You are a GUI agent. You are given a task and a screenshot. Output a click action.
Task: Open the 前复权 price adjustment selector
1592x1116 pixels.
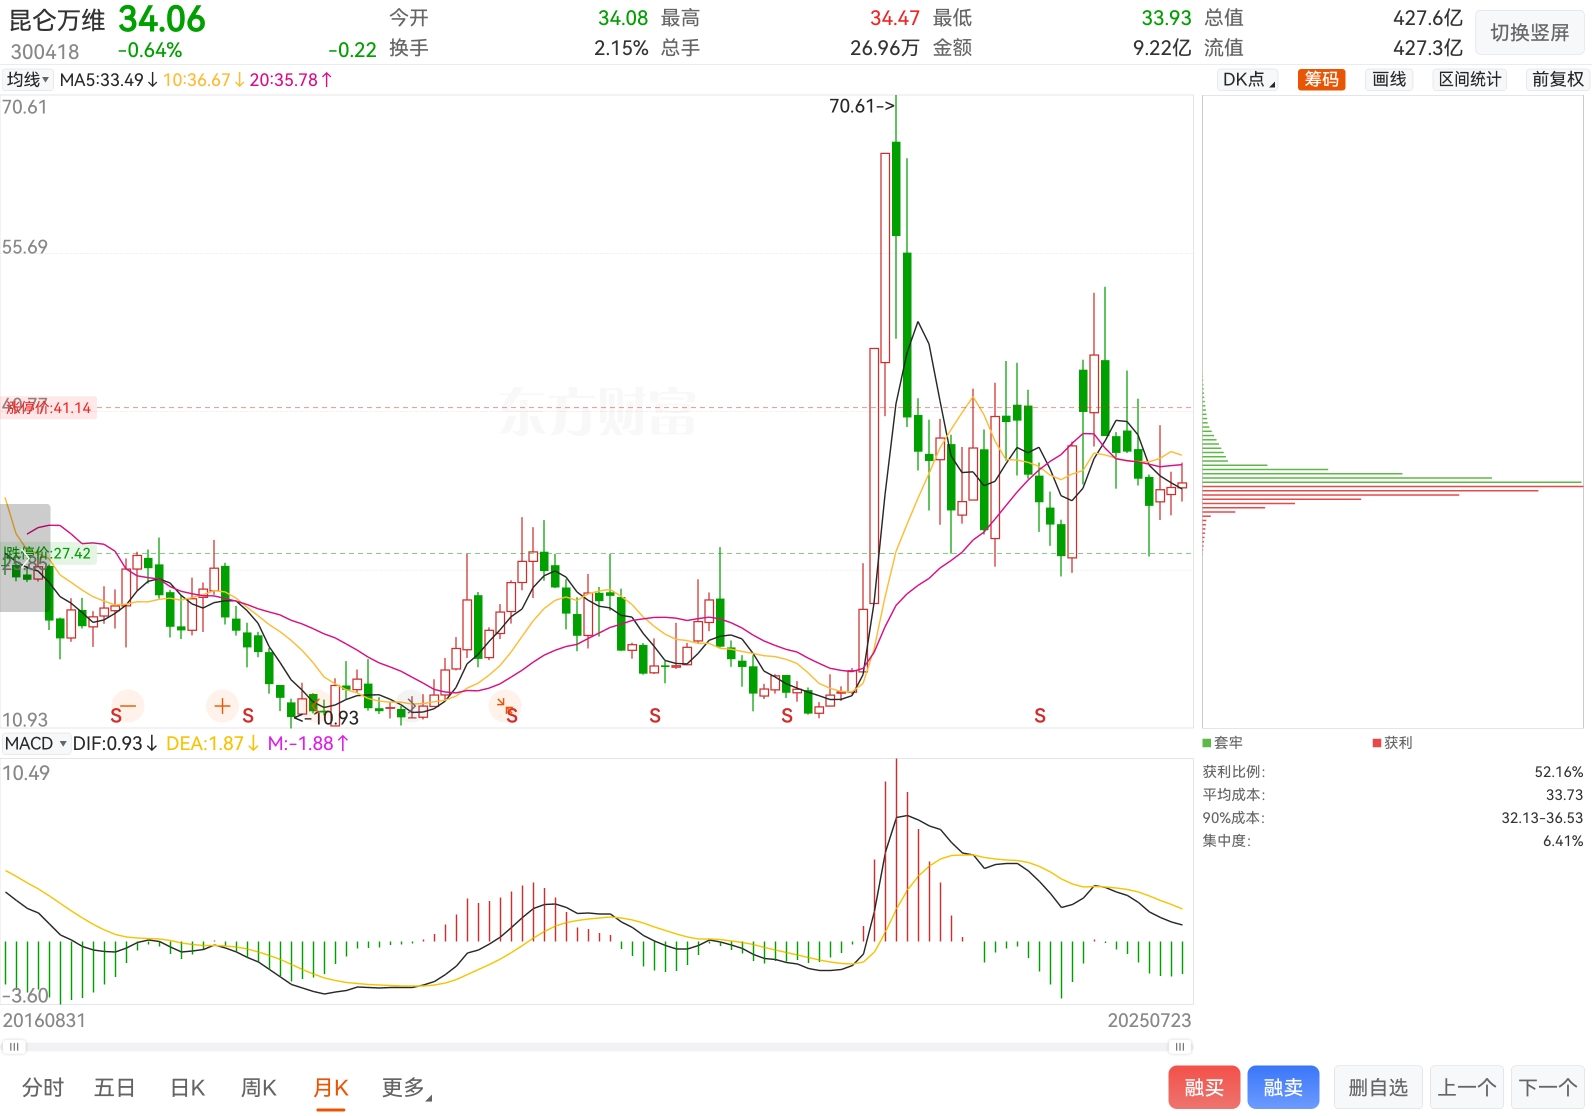(1557, 80)
